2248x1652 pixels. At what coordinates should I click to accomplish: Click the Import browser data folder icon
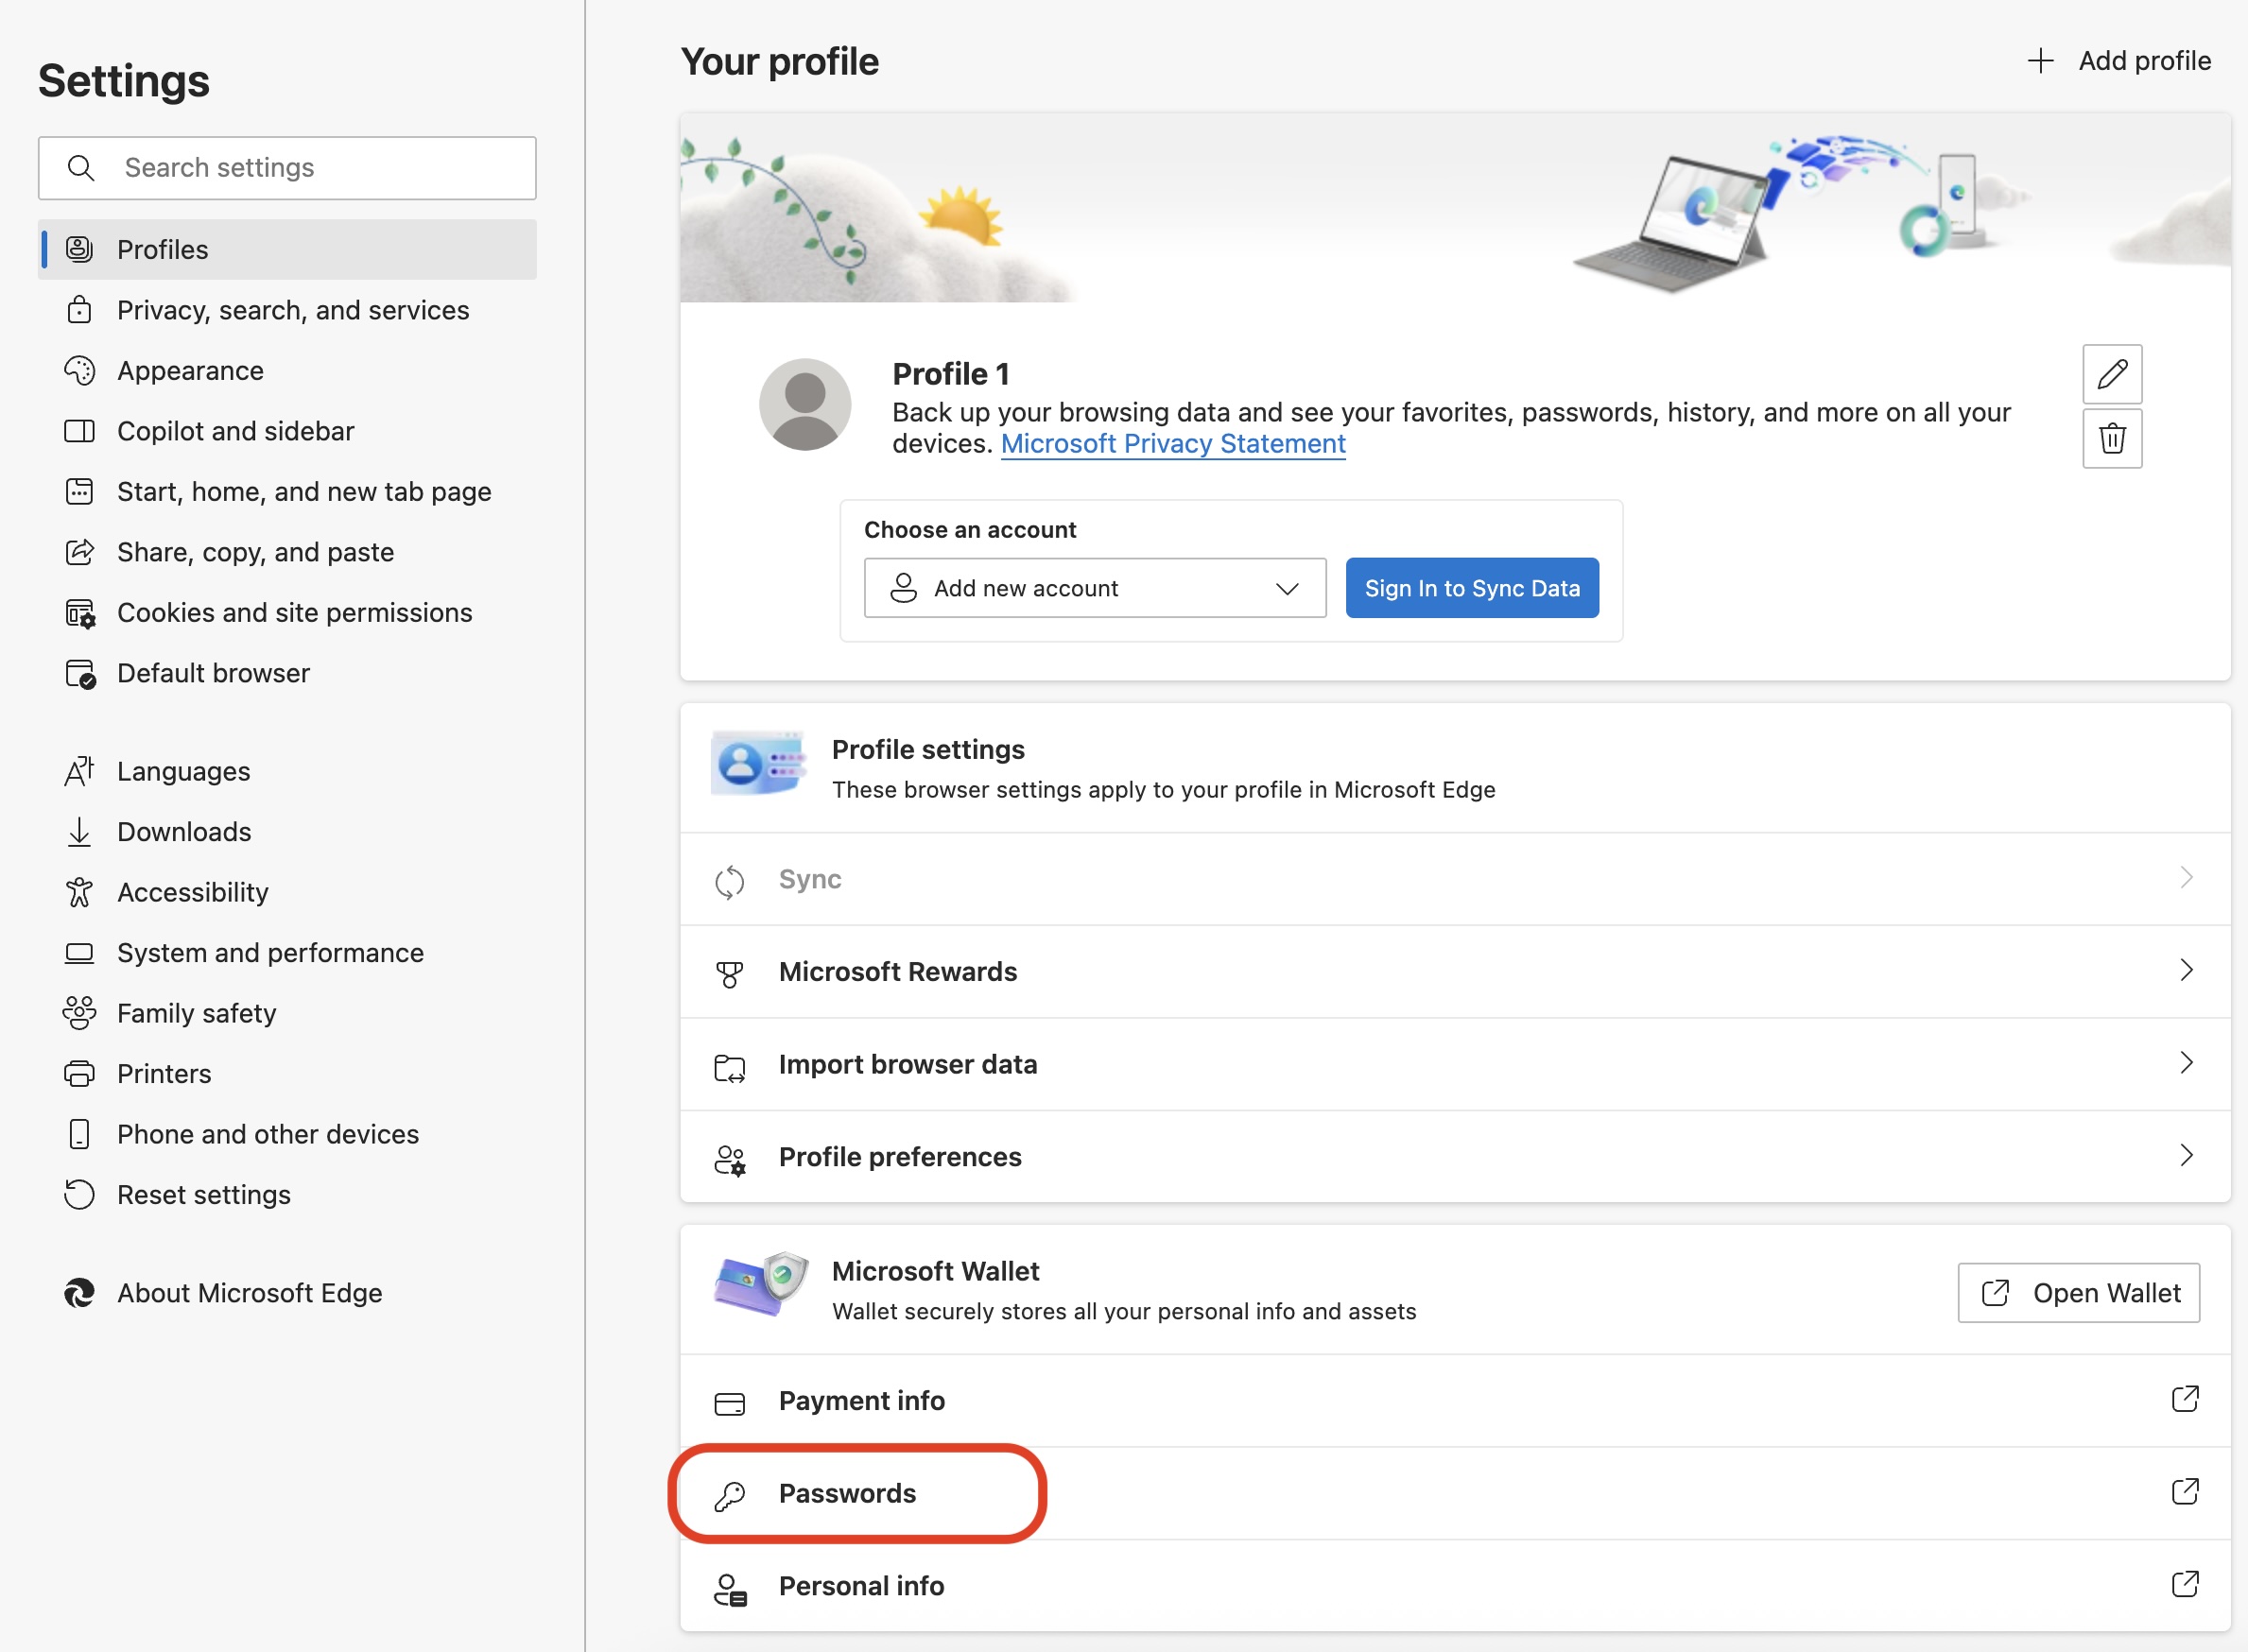tap(730, 1068)
